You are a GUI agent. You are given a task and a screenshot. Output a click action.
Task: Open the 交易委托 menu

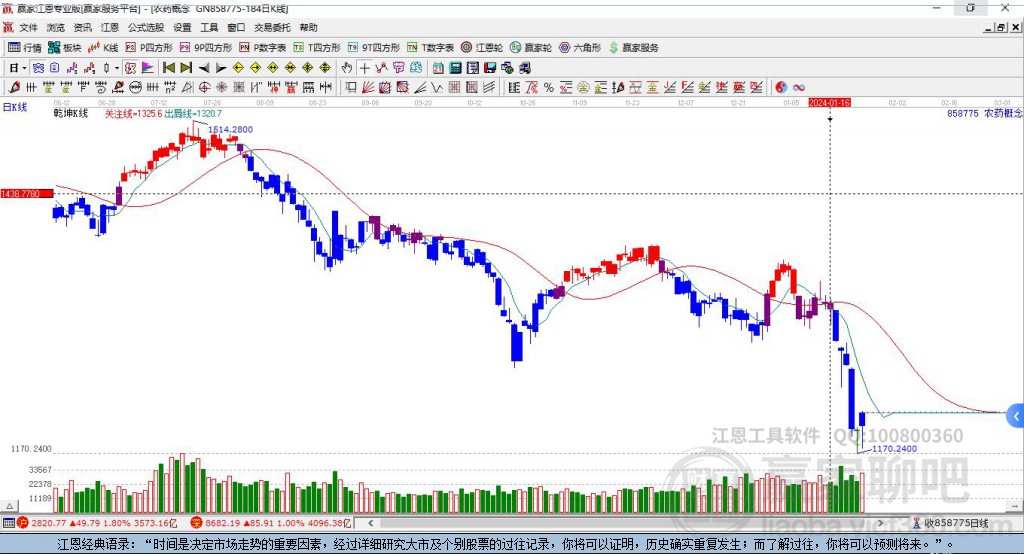(x=272, y=27)
